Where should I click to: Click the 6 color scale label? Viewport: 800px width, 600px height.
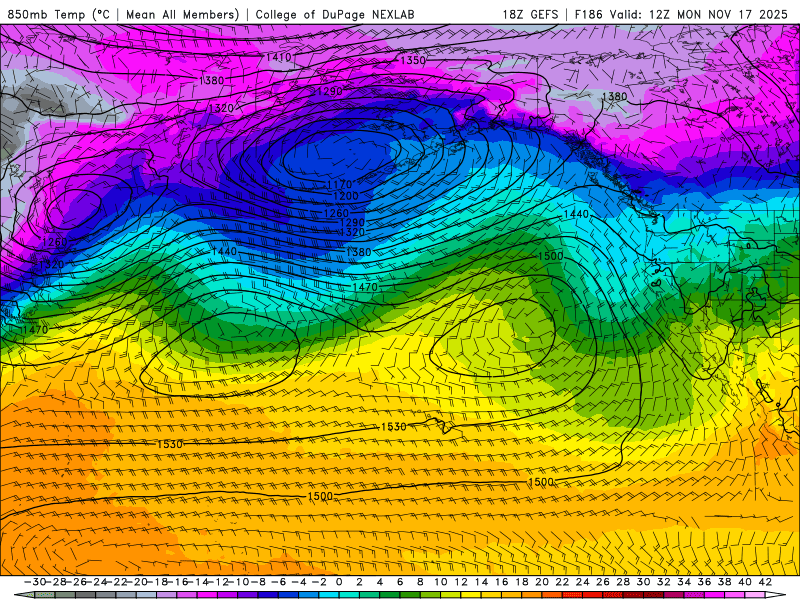[x=400, y=582]
